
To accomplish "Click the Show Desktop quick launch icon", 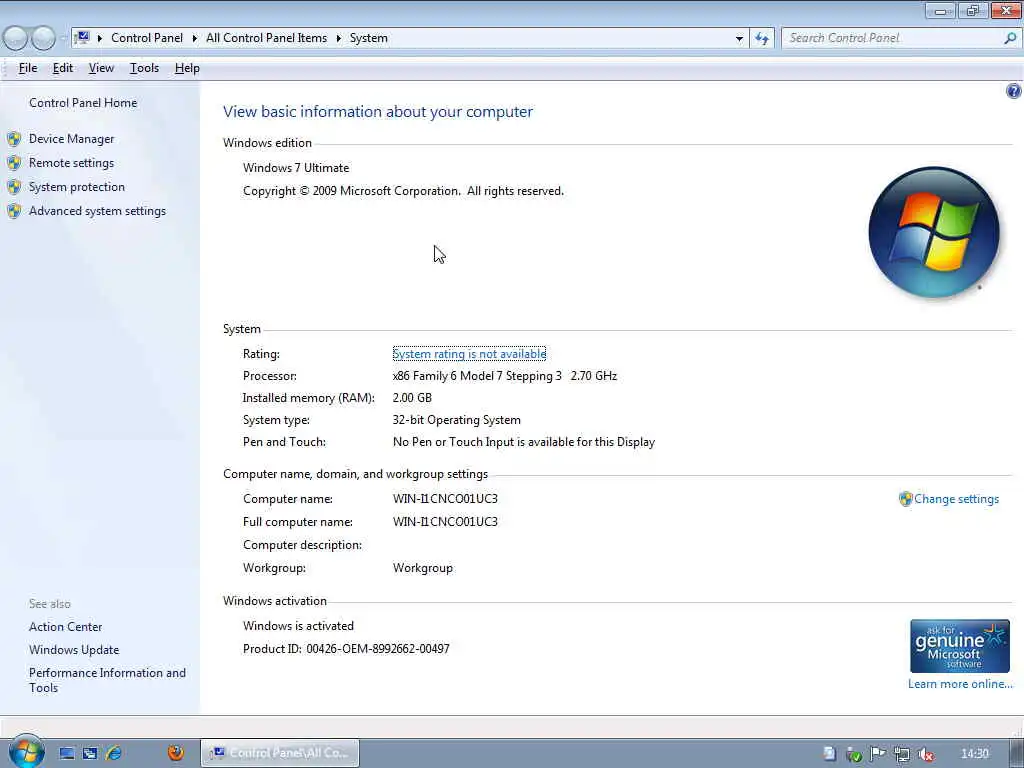I will pos(67,754).
